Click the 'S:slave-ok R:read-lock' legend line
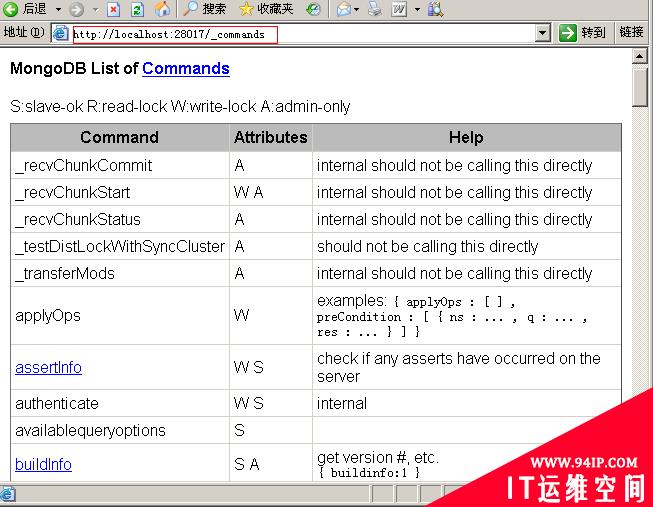The height and width of the screenshot is (507, 653). (180, 107)
